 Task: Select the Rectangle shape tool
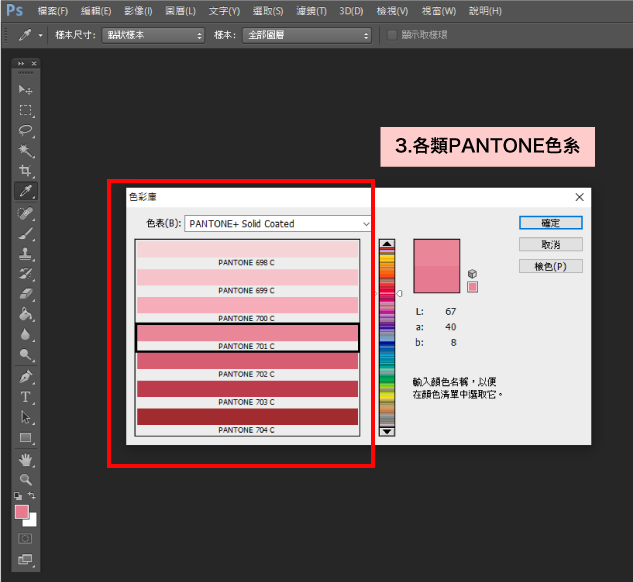25,438
